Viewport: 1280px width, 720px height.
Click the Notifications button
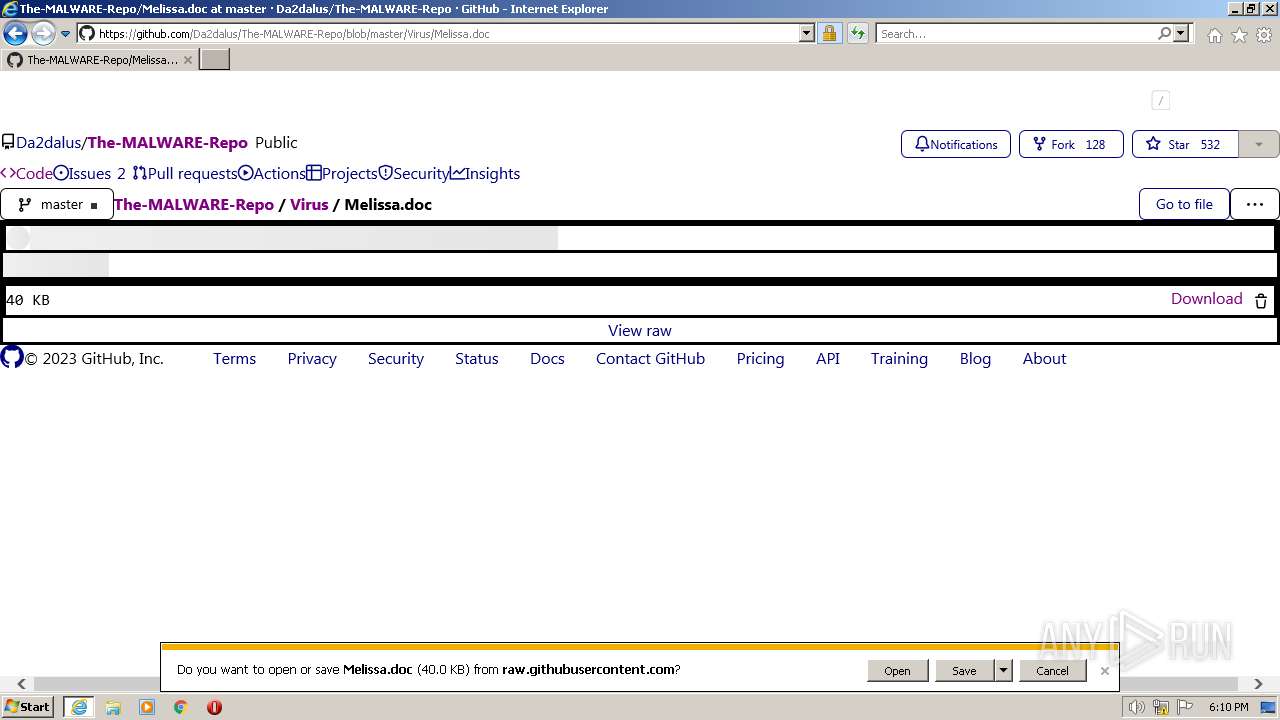[956, 144]
